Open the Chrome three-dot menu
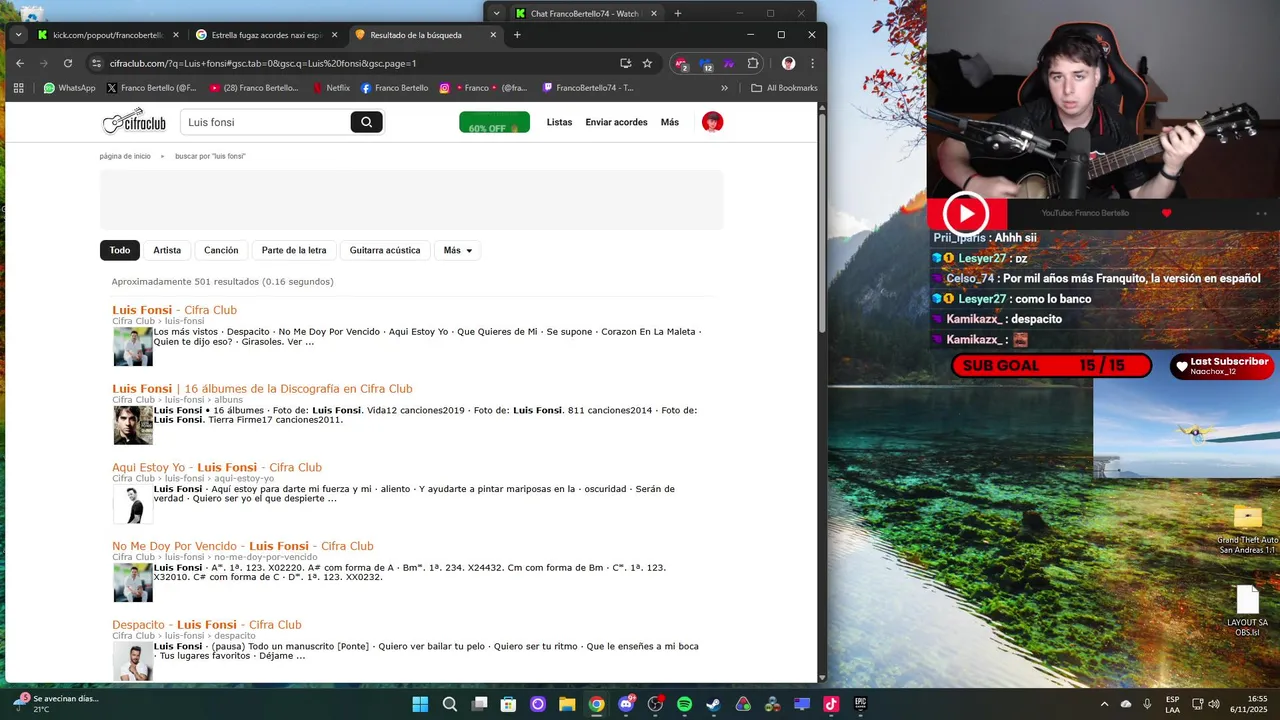Image resolution: width=1280 pixels, height=720 pixels. (812, 63)
